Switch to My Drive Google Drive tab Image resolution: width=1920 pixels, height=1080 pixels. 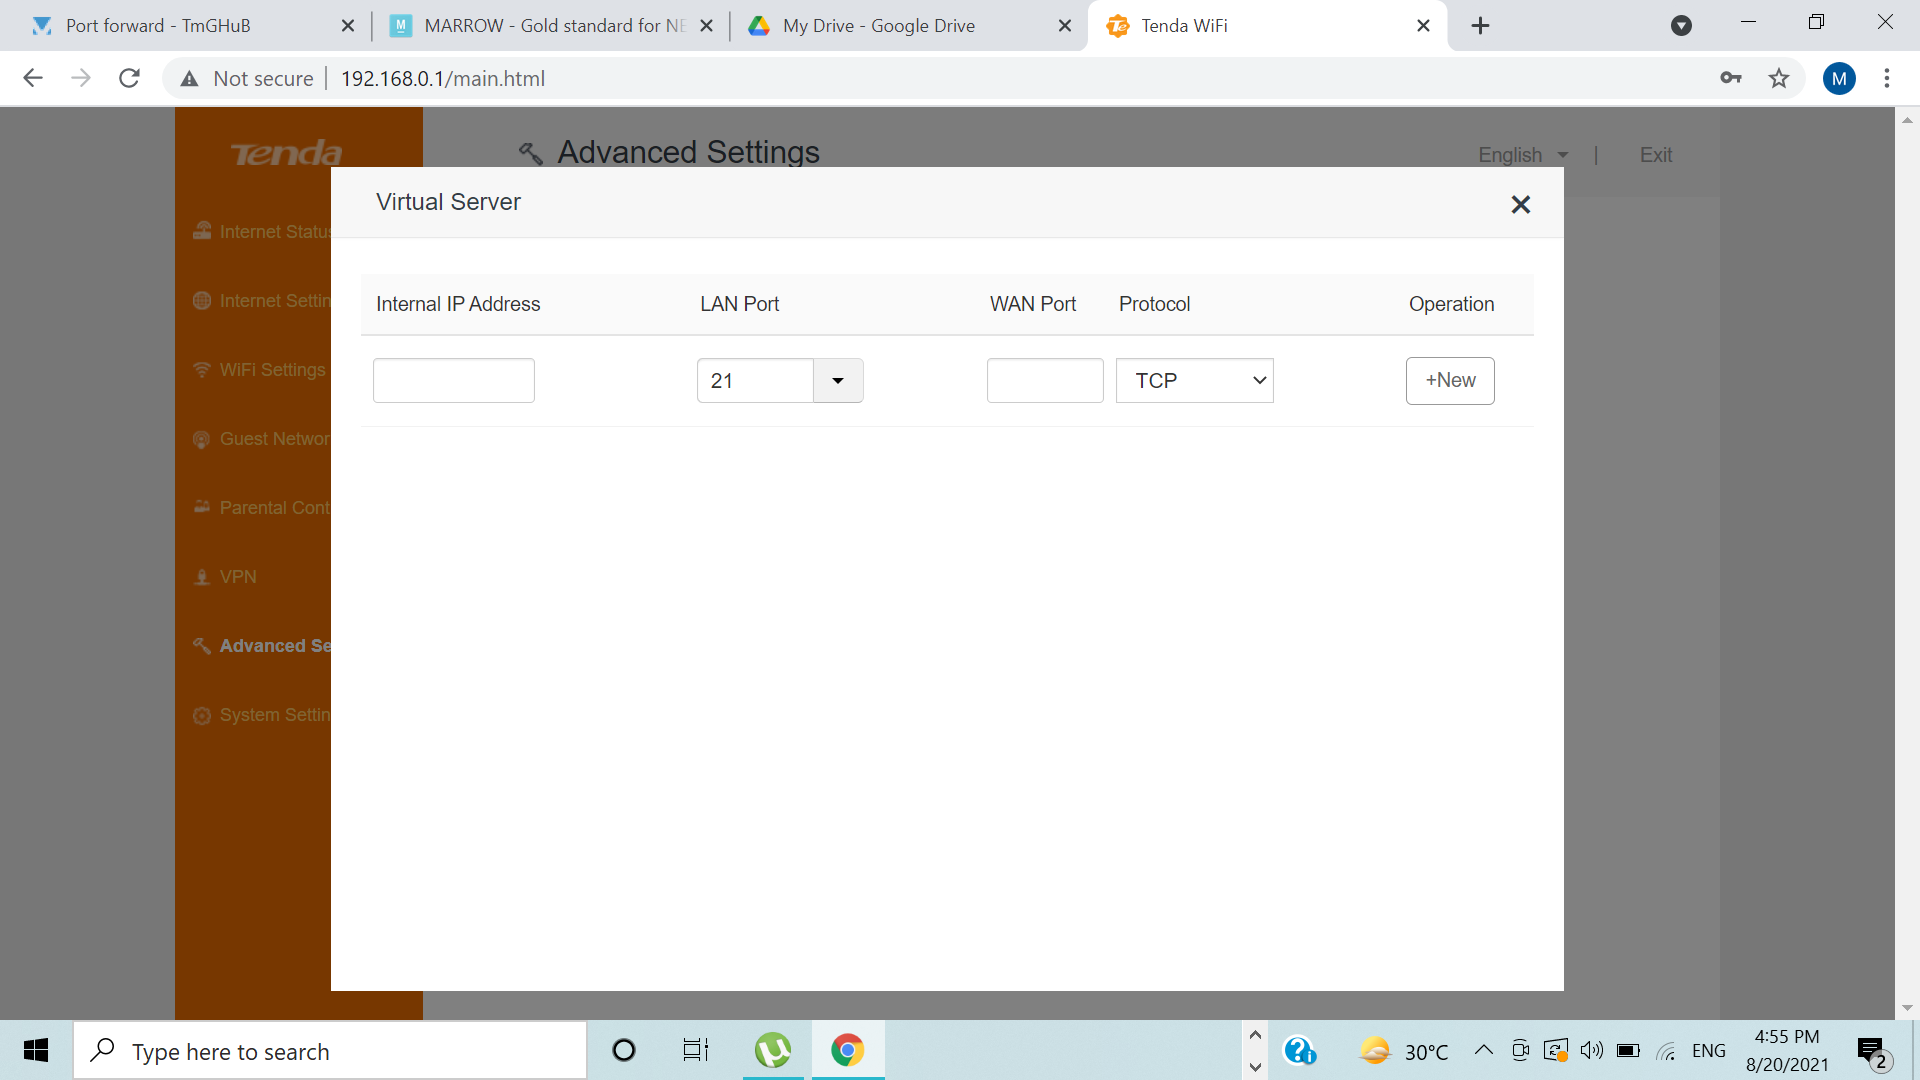click(880, 26)
